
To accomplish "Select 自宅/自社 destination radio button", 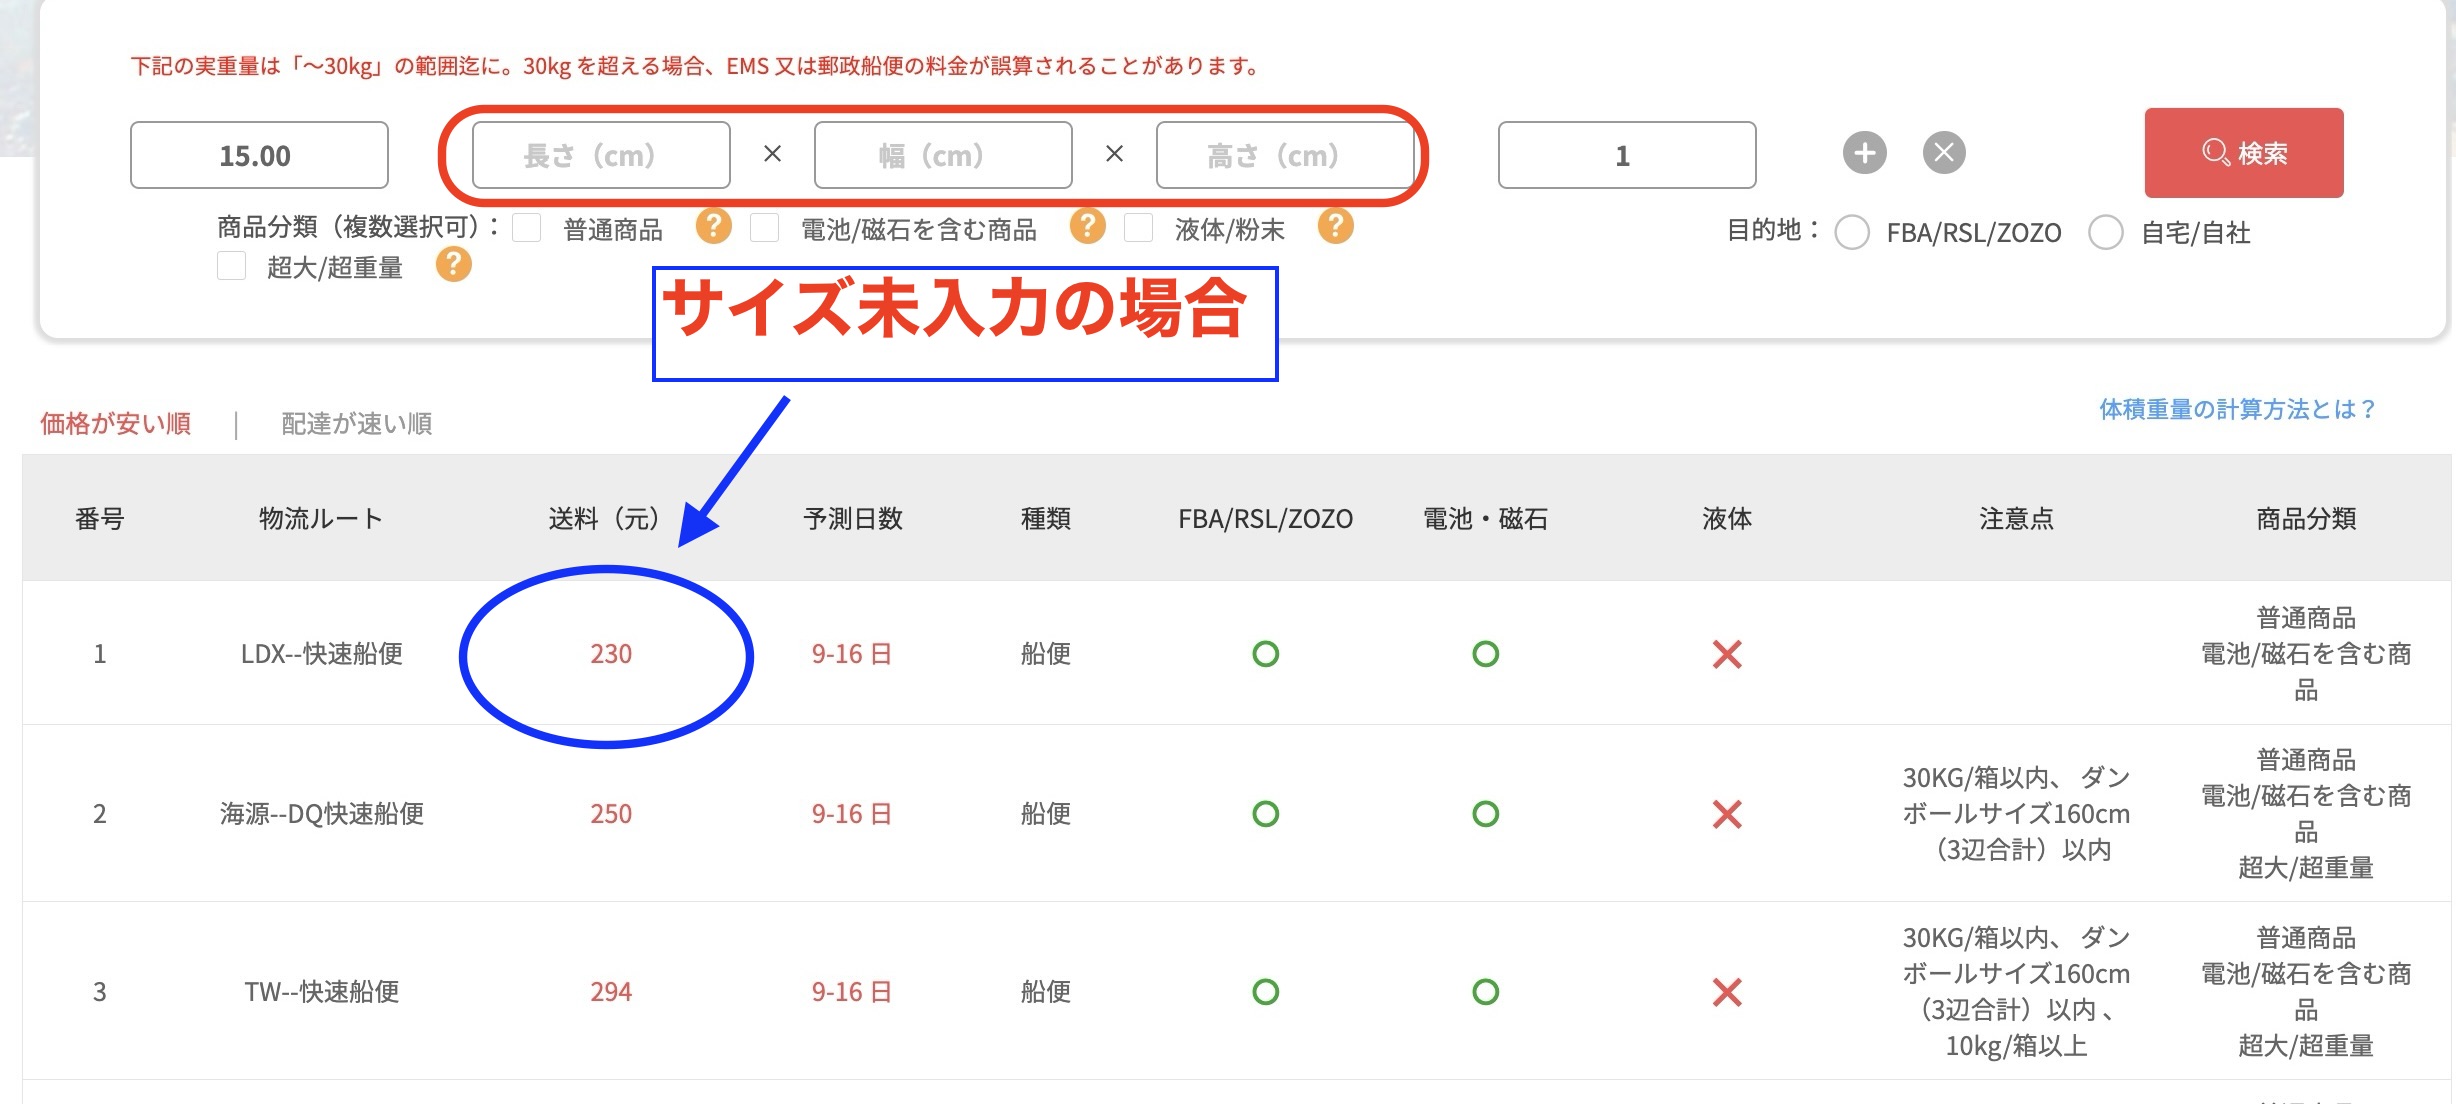I will click(2106, 232).
